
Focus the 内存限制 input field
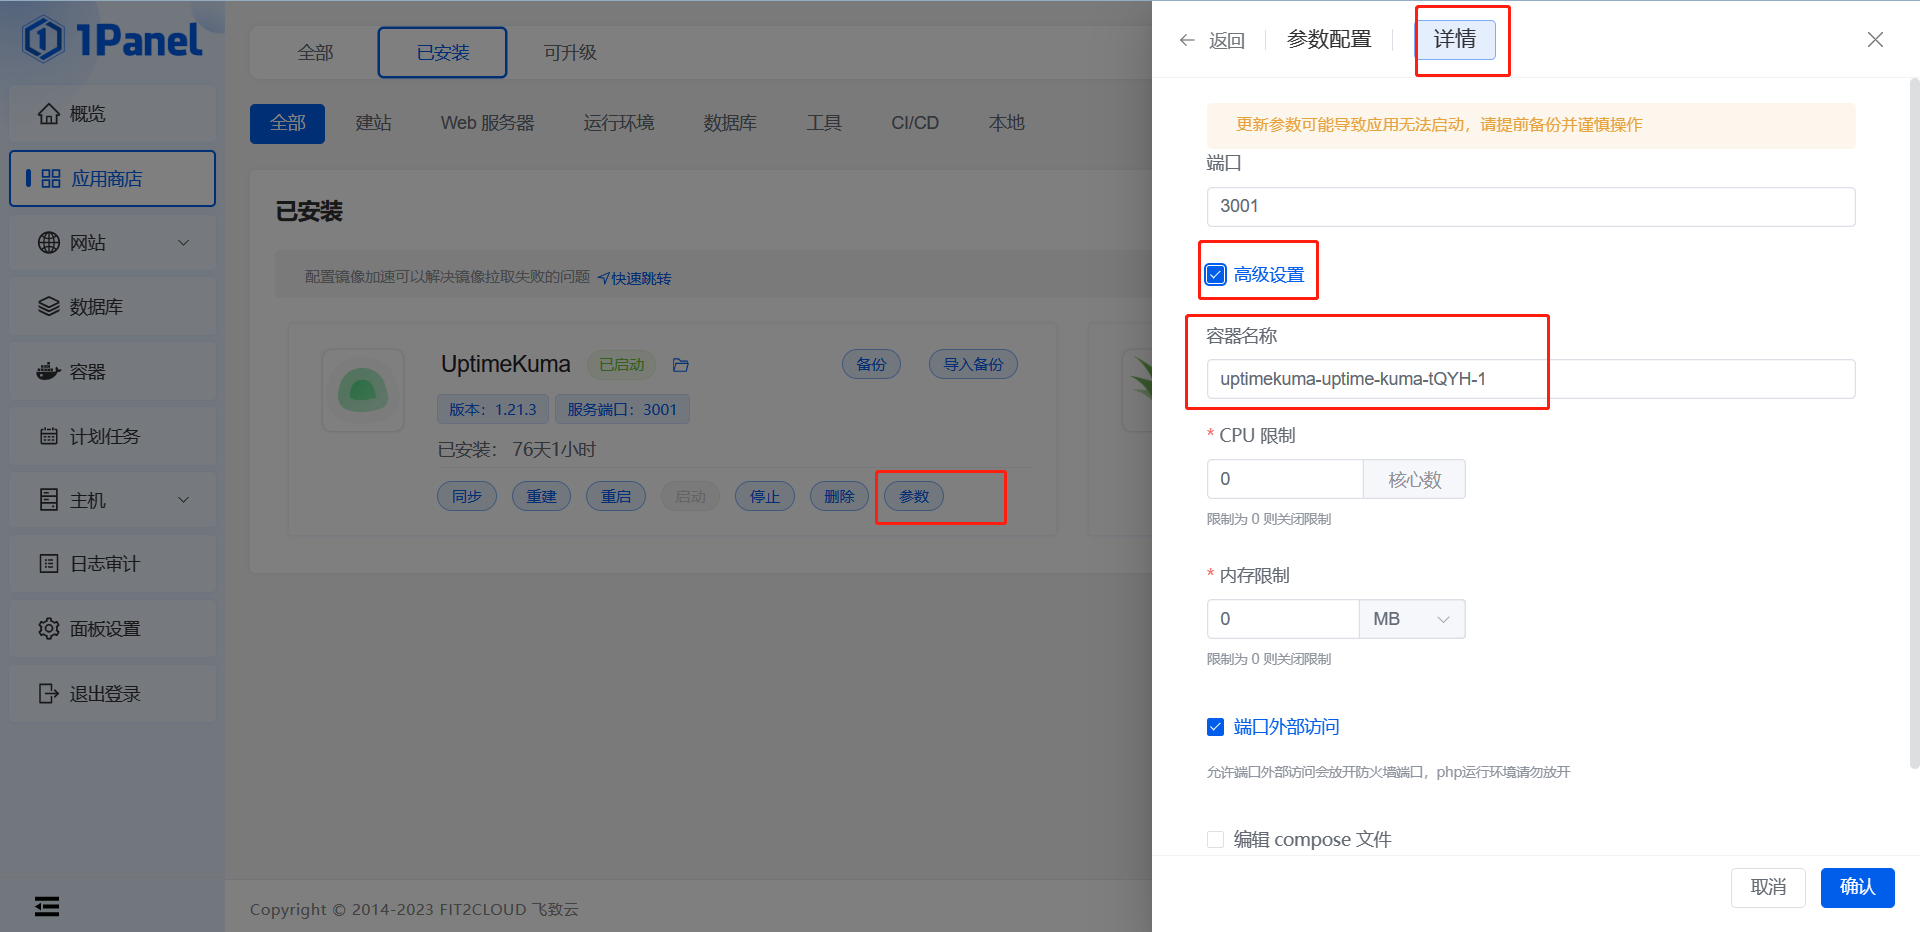point(1283,619)
